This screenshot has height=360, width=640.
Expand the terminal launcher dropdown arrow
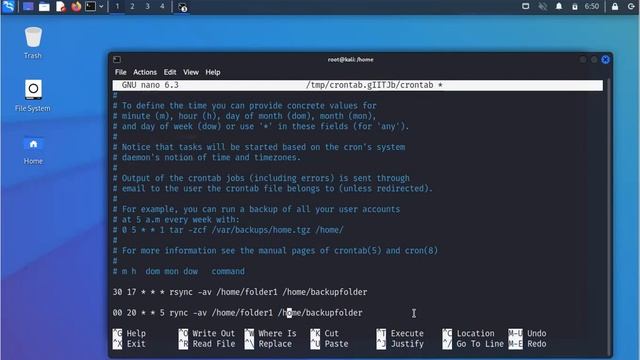coord(101,7)
